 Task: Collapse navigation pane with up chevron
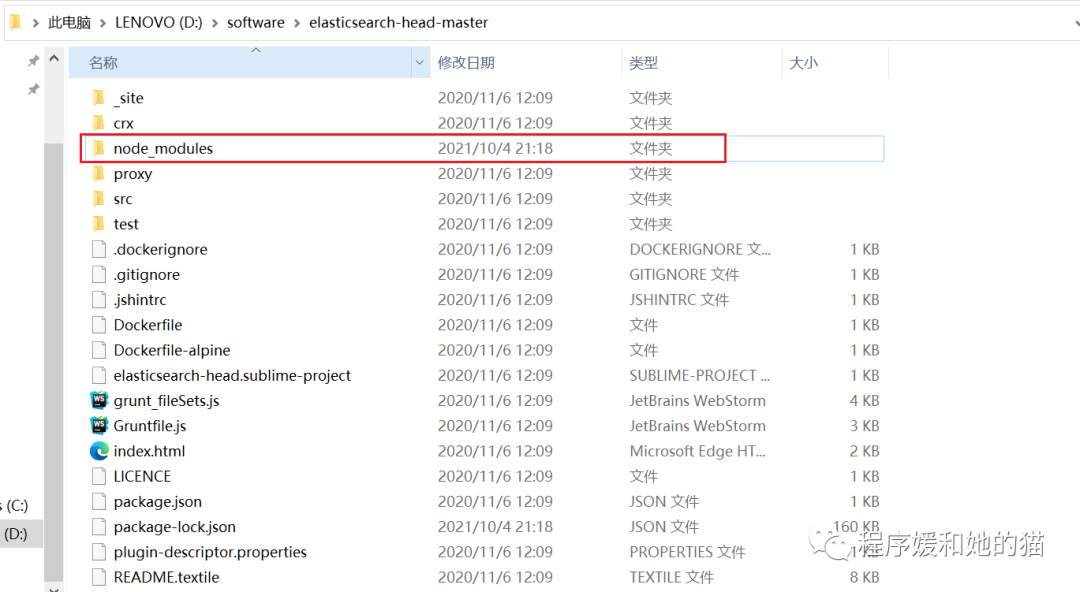54,59
